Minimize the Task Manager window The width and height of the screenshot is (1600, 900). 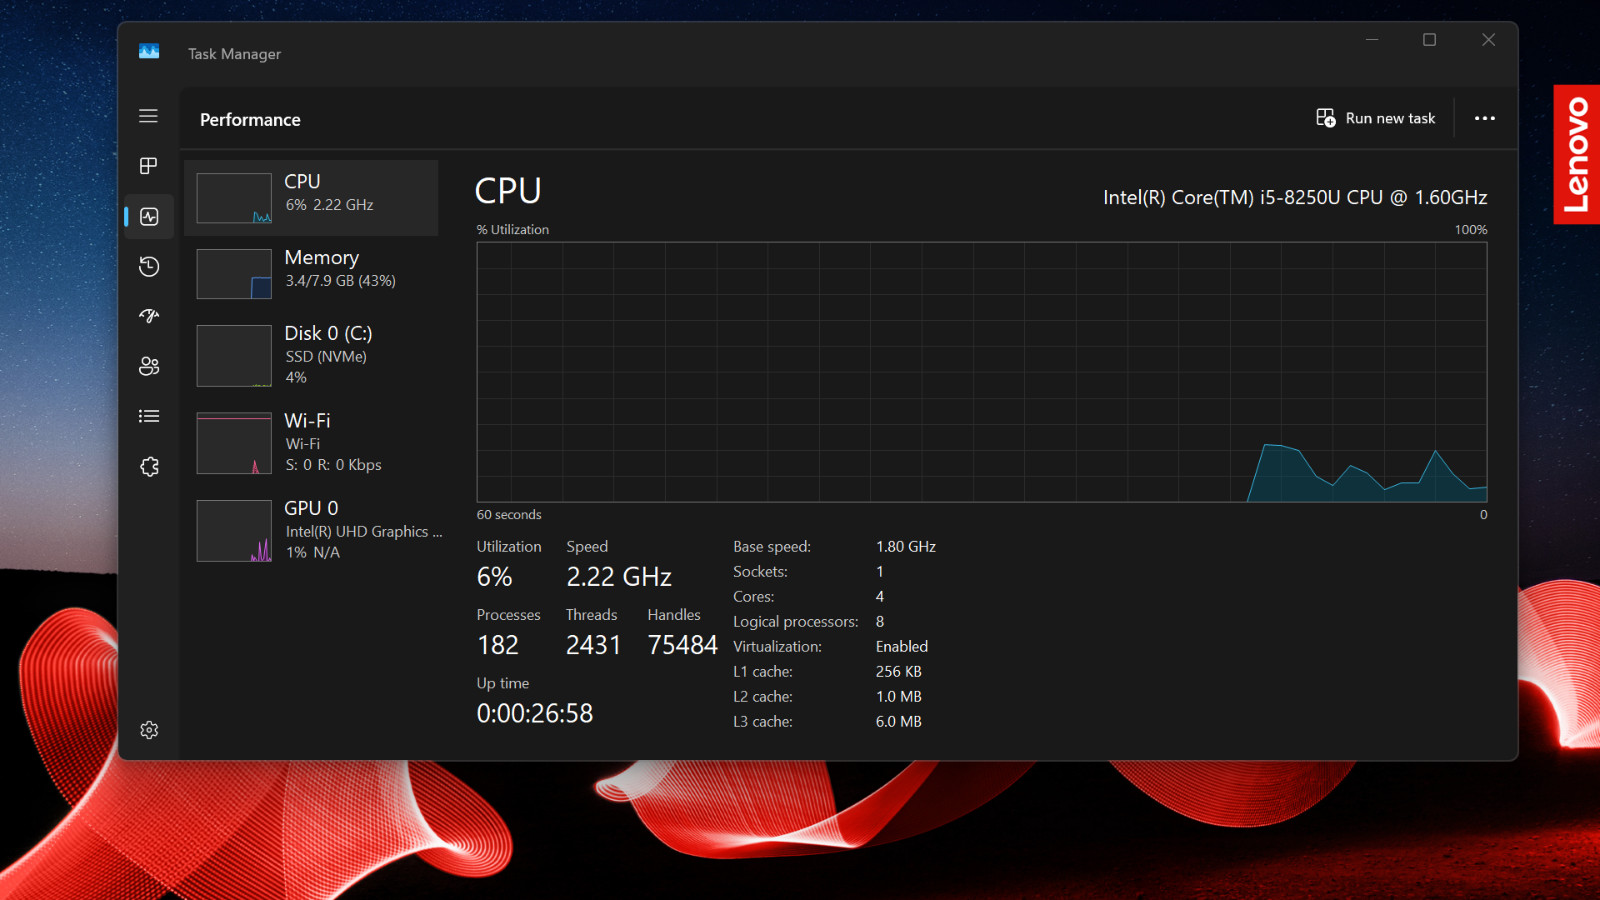(x=1372, y=40)
